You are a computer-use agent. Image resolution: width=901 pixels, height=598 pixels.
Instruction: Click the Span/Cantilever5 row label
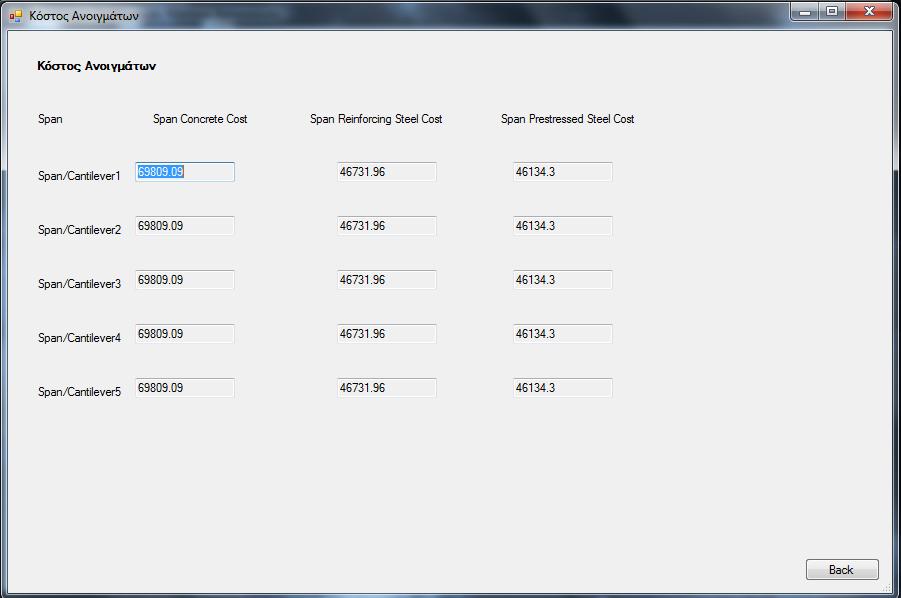pos(79,392)
